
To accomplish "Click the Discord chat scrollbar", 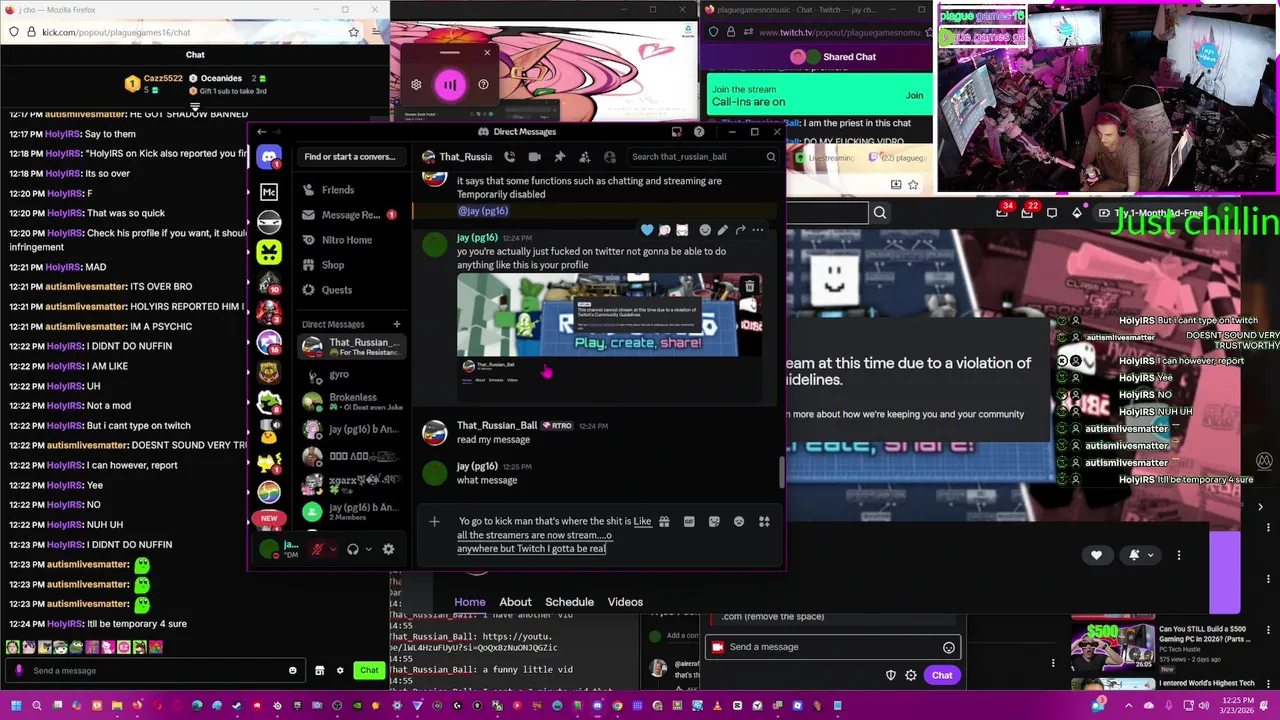I will pyautogui.click(x=781, y=473).
